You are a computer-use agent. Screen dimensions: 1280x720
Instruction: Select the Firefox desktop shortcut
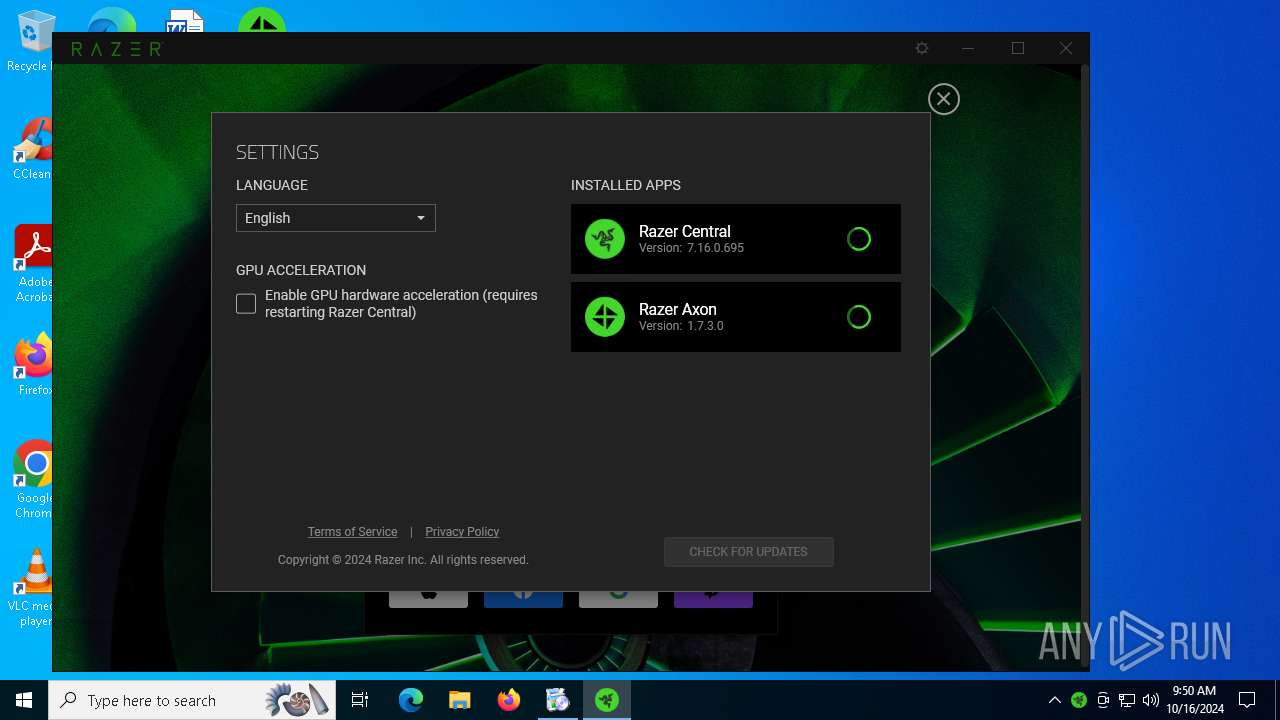[33, 366]
